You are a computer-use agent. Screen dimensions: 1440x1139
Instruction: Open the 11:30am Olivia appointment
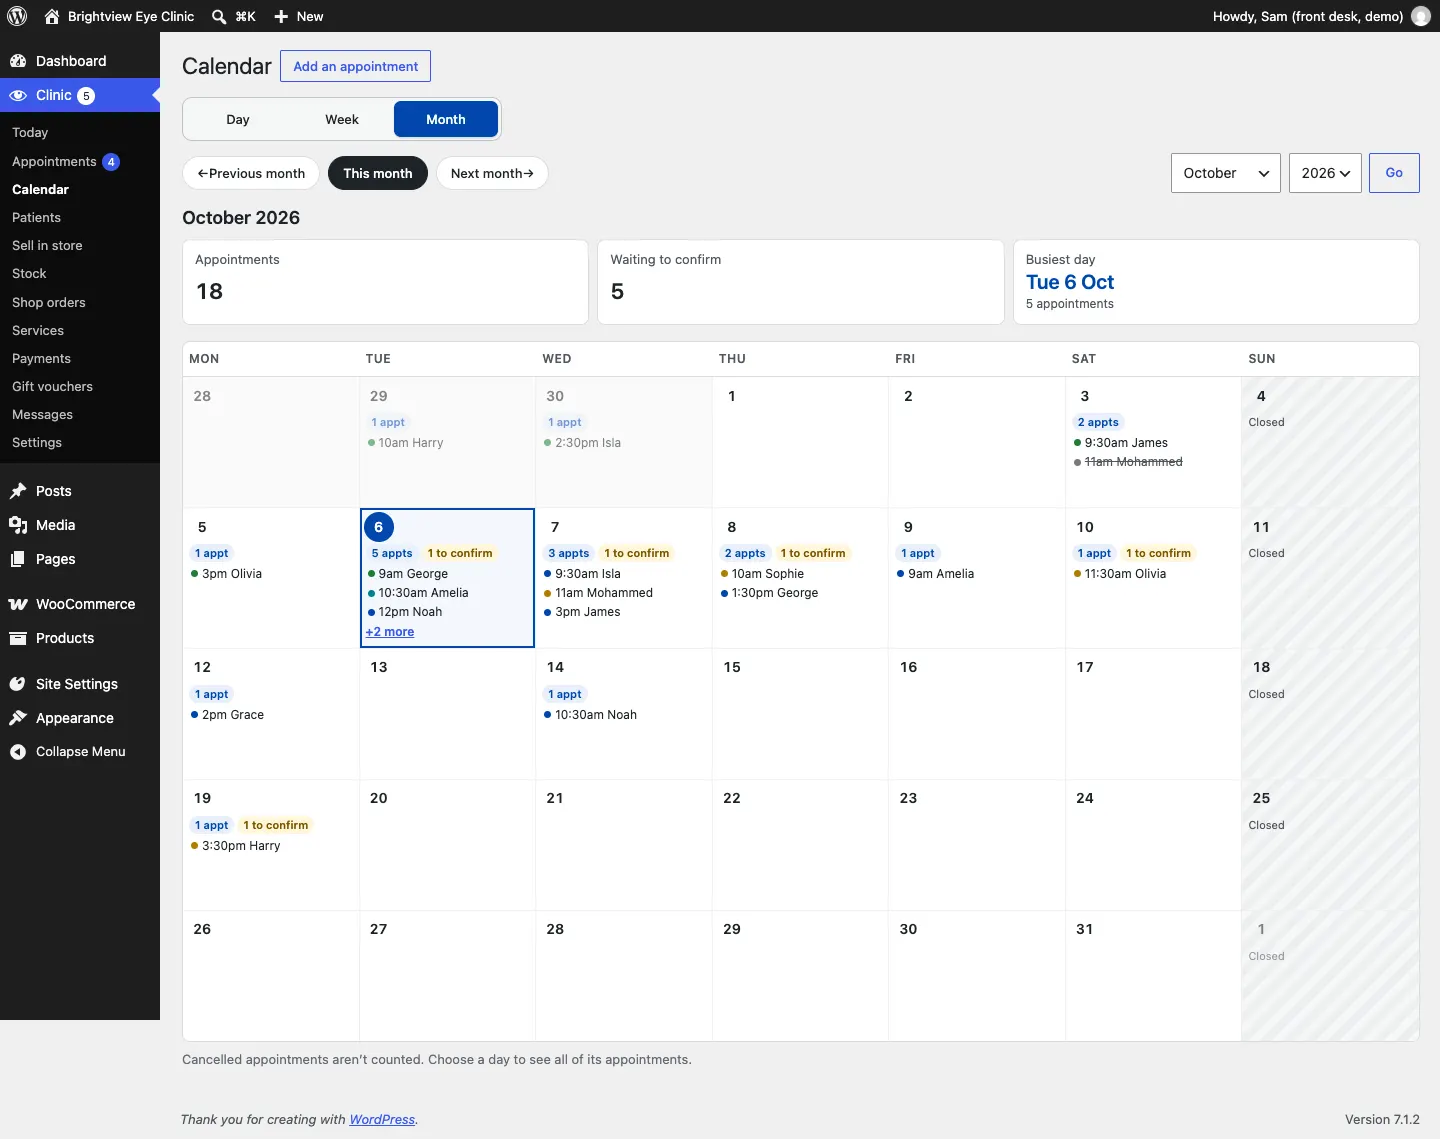pyautogui.click(x=1120, y=574)
